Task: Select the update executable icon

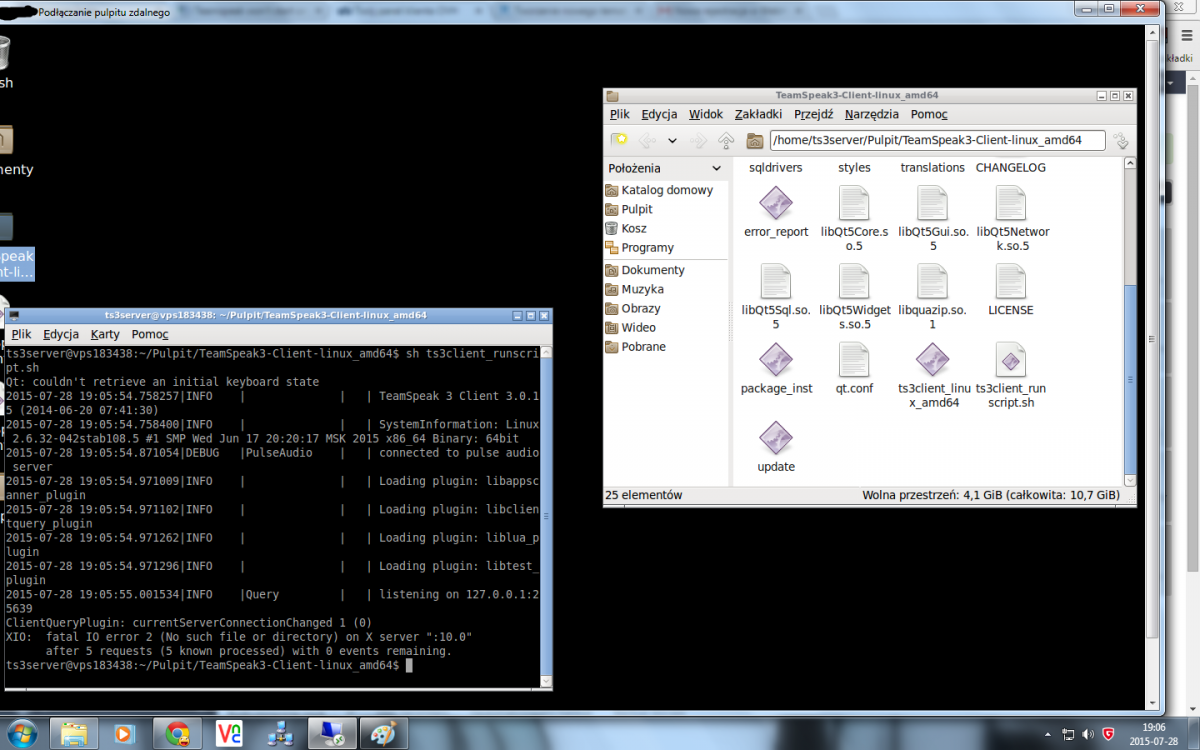Action: (776, 438)
